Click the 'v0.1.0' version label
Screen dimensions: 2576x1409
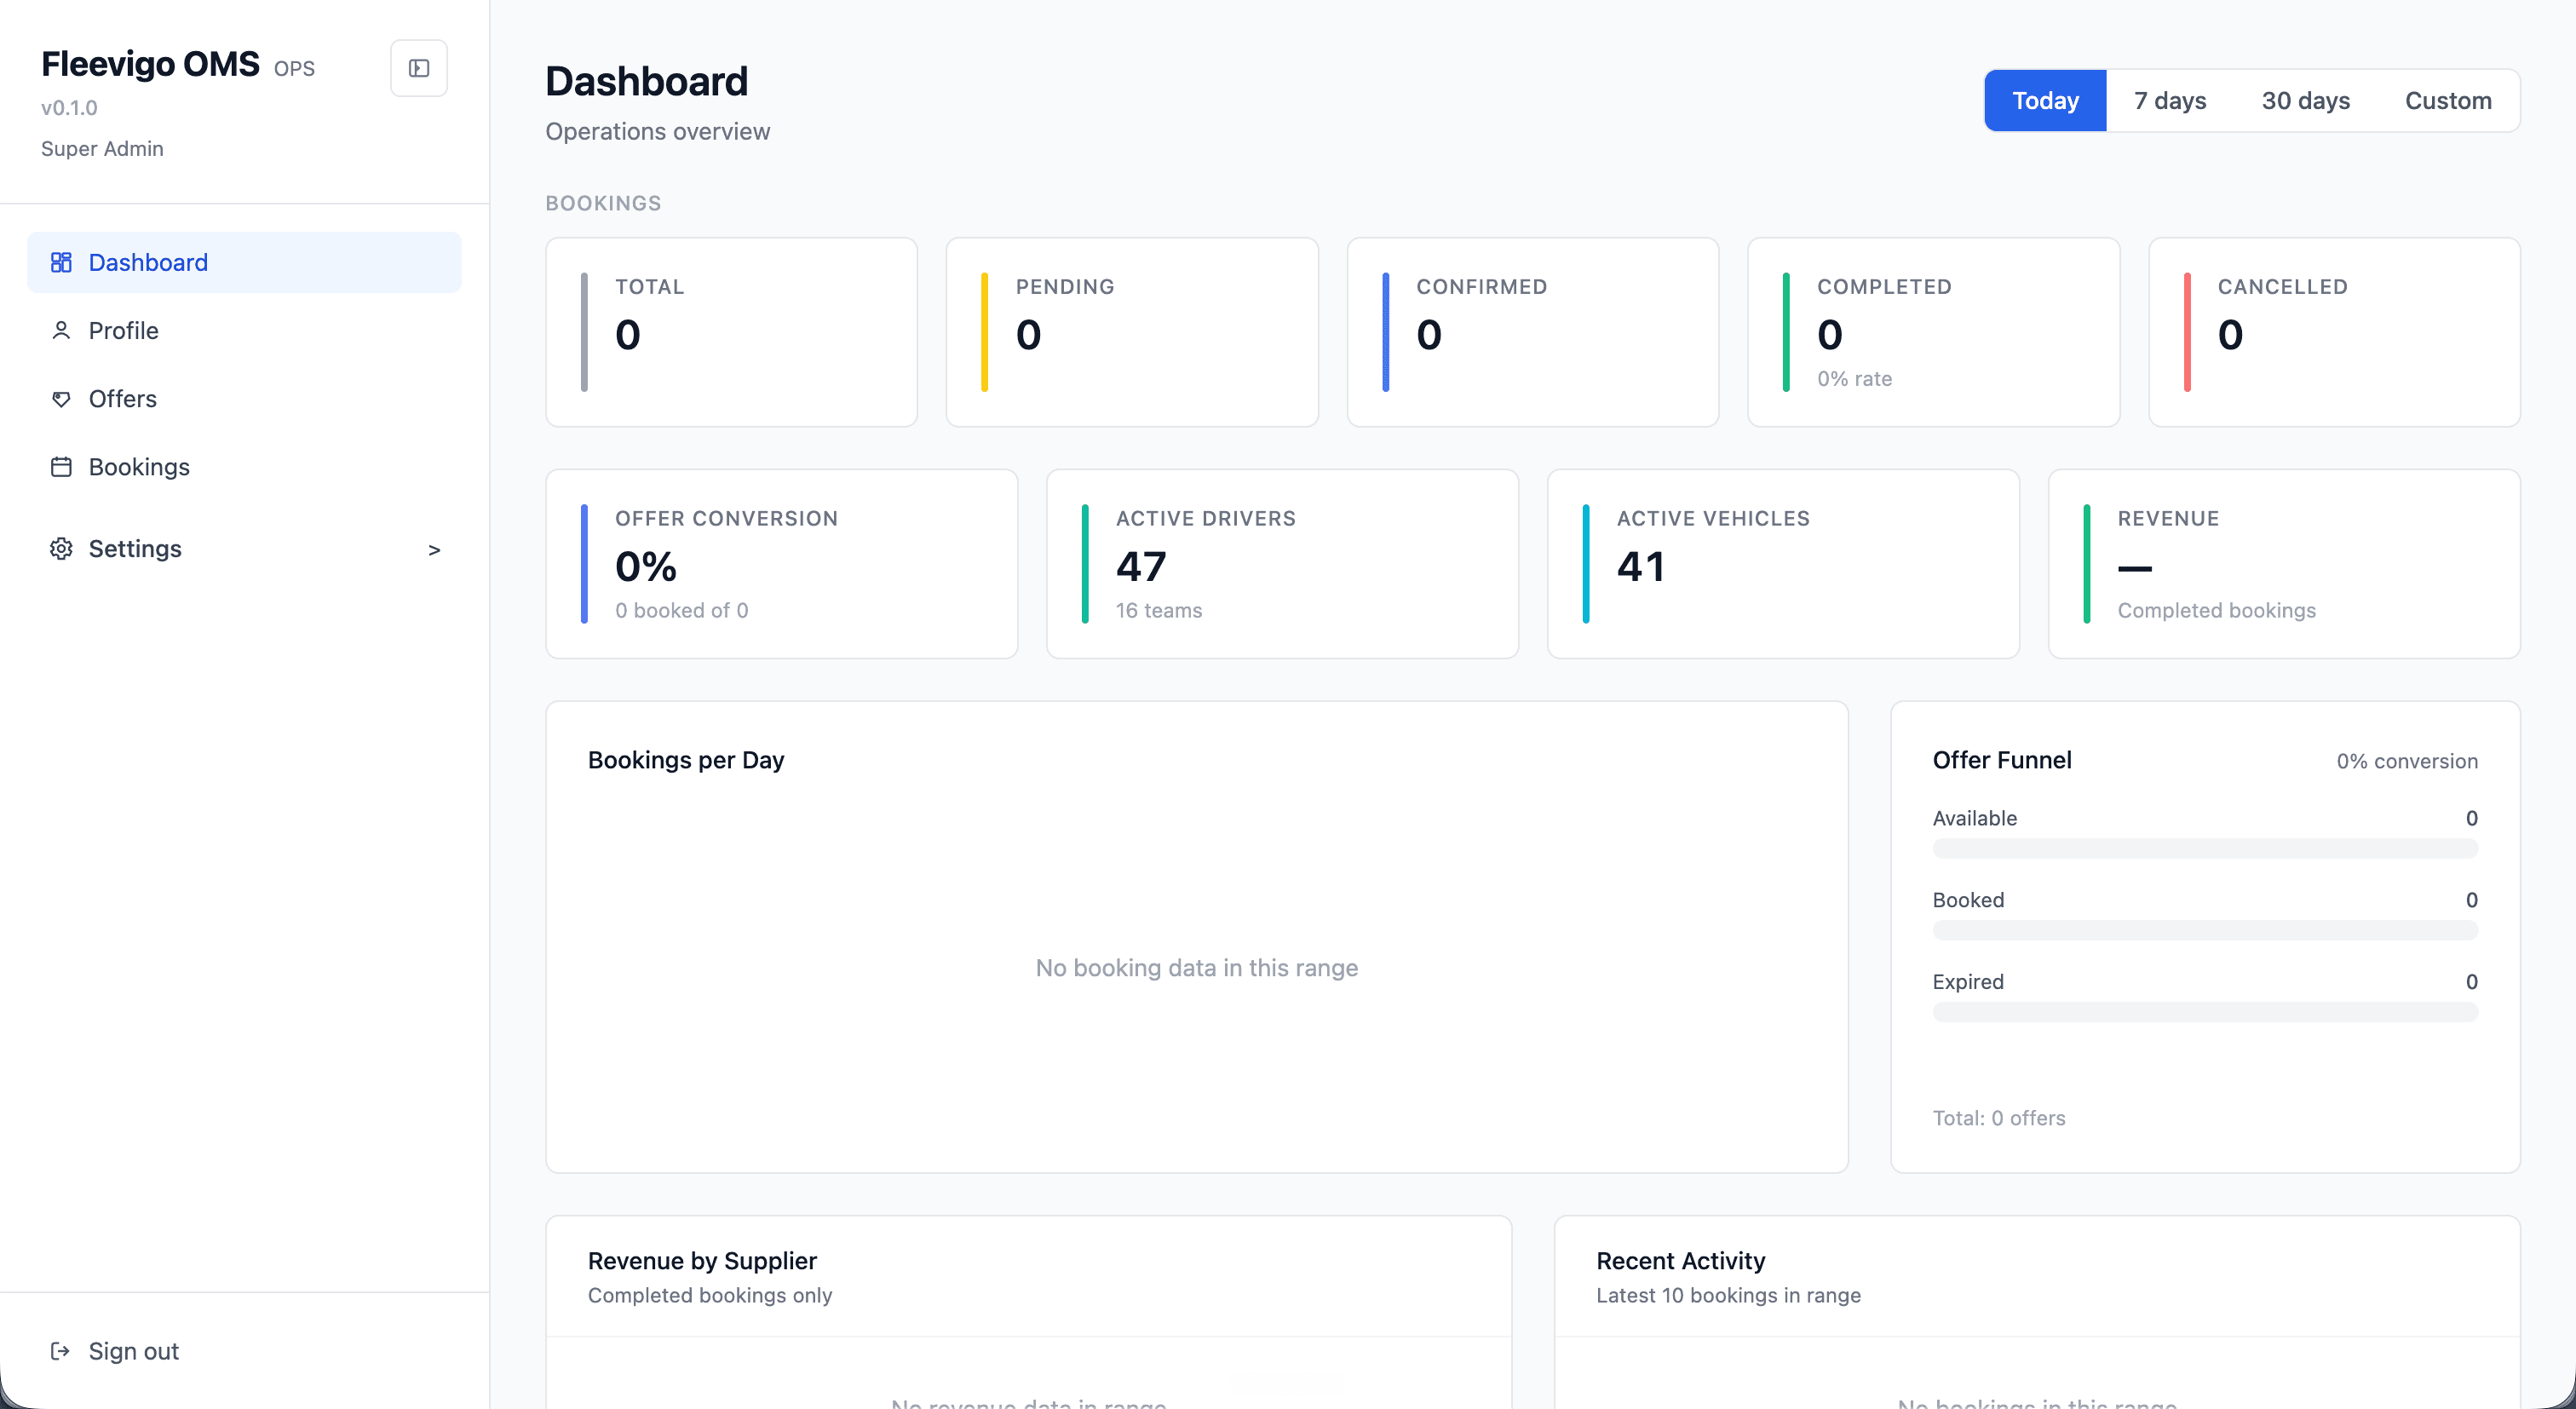pyautogui.click(x=69, y=108)
